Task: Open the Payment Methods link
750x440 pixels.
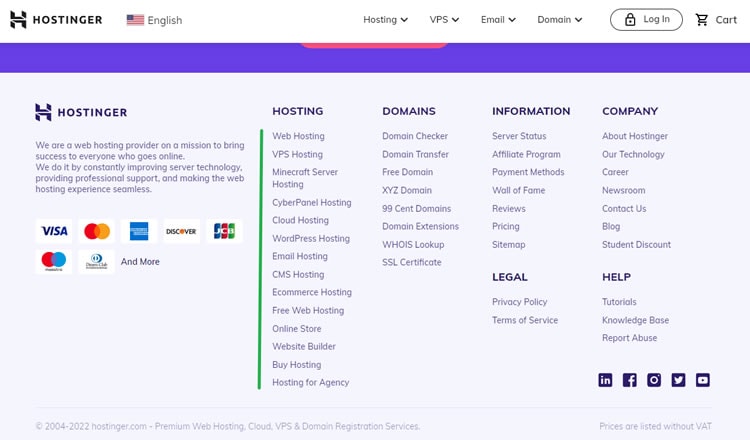Action: pyautogui.click(x=528, y=172)
